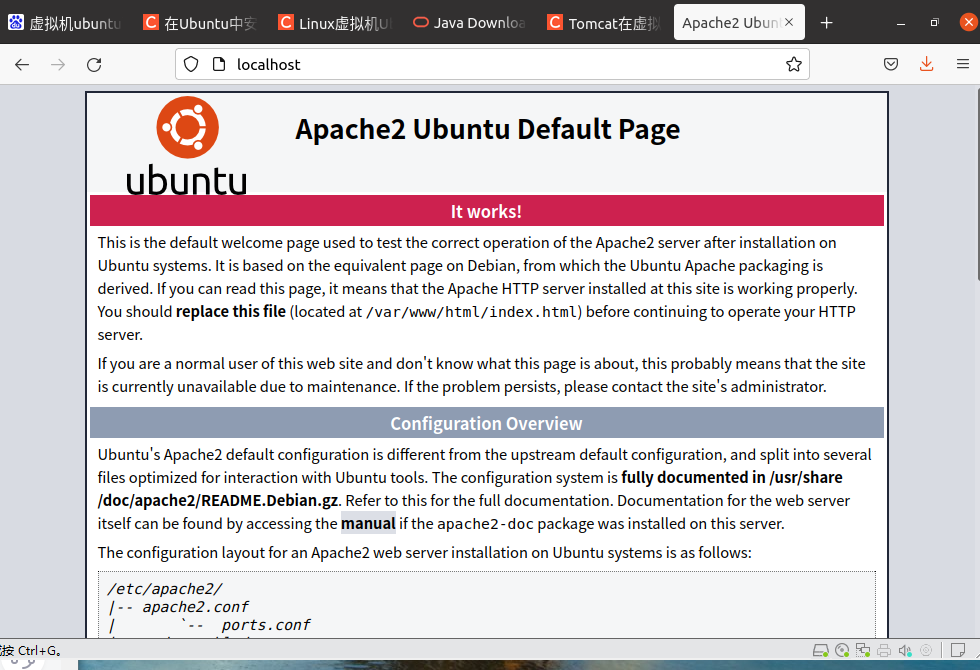This screenshot has width=980, height=670.
Task: Open the shield tracking protection icon
Action: [191, 64]
